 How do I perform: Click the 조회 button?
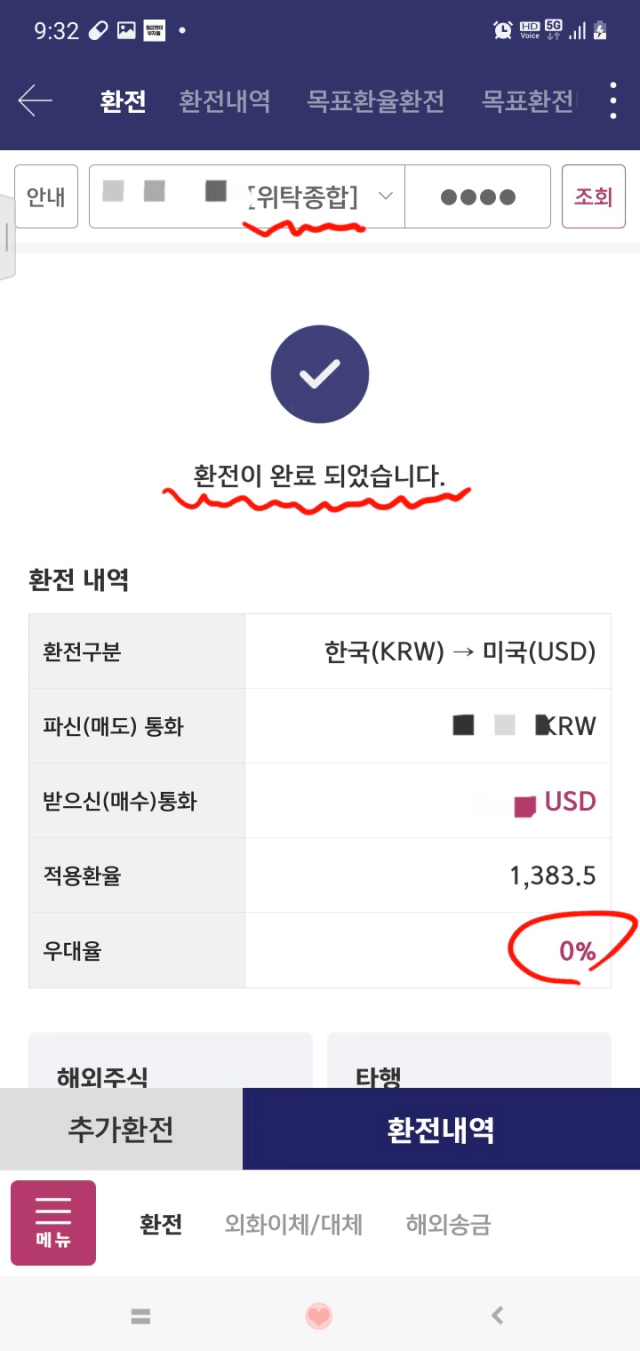click(x=593, y=197)
